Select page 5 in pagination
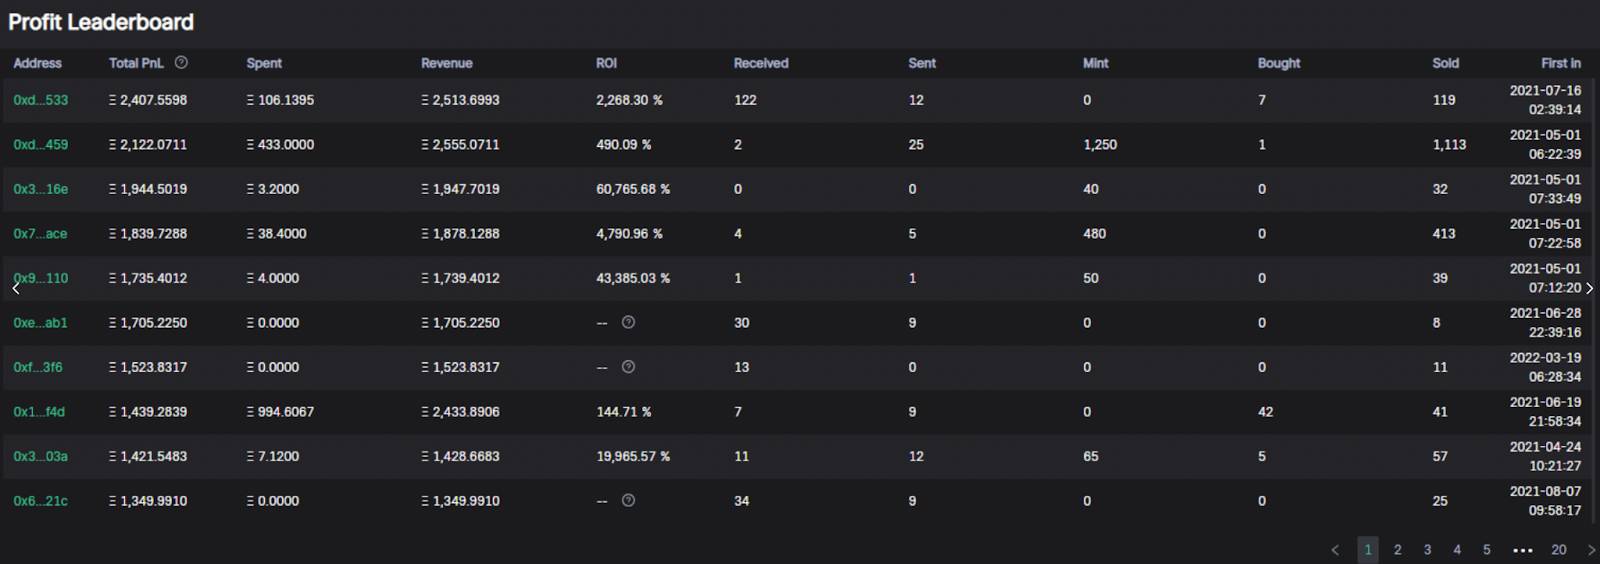Screen dimensions: 1600x564 (1486, 550)
